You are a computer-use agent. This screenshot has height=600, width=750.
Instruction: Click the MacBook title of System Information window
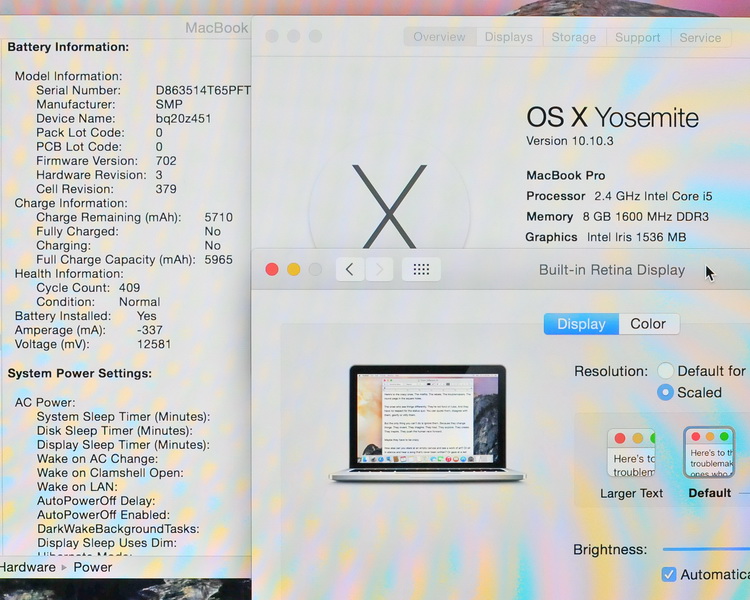tap(217, 28)
